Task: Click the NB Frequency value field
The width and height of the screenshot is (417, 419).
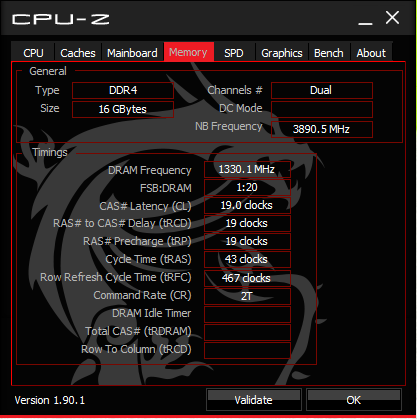Action: pos(322,129)
